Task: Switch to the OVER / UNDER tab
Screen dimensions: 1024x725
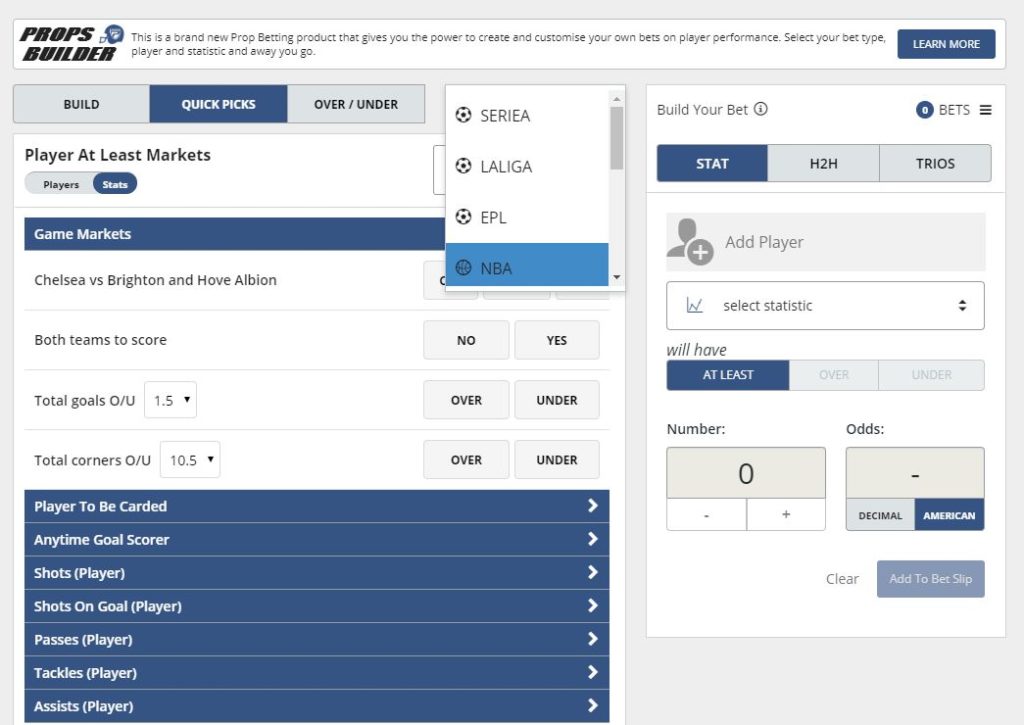Action: tap(356, 104)
